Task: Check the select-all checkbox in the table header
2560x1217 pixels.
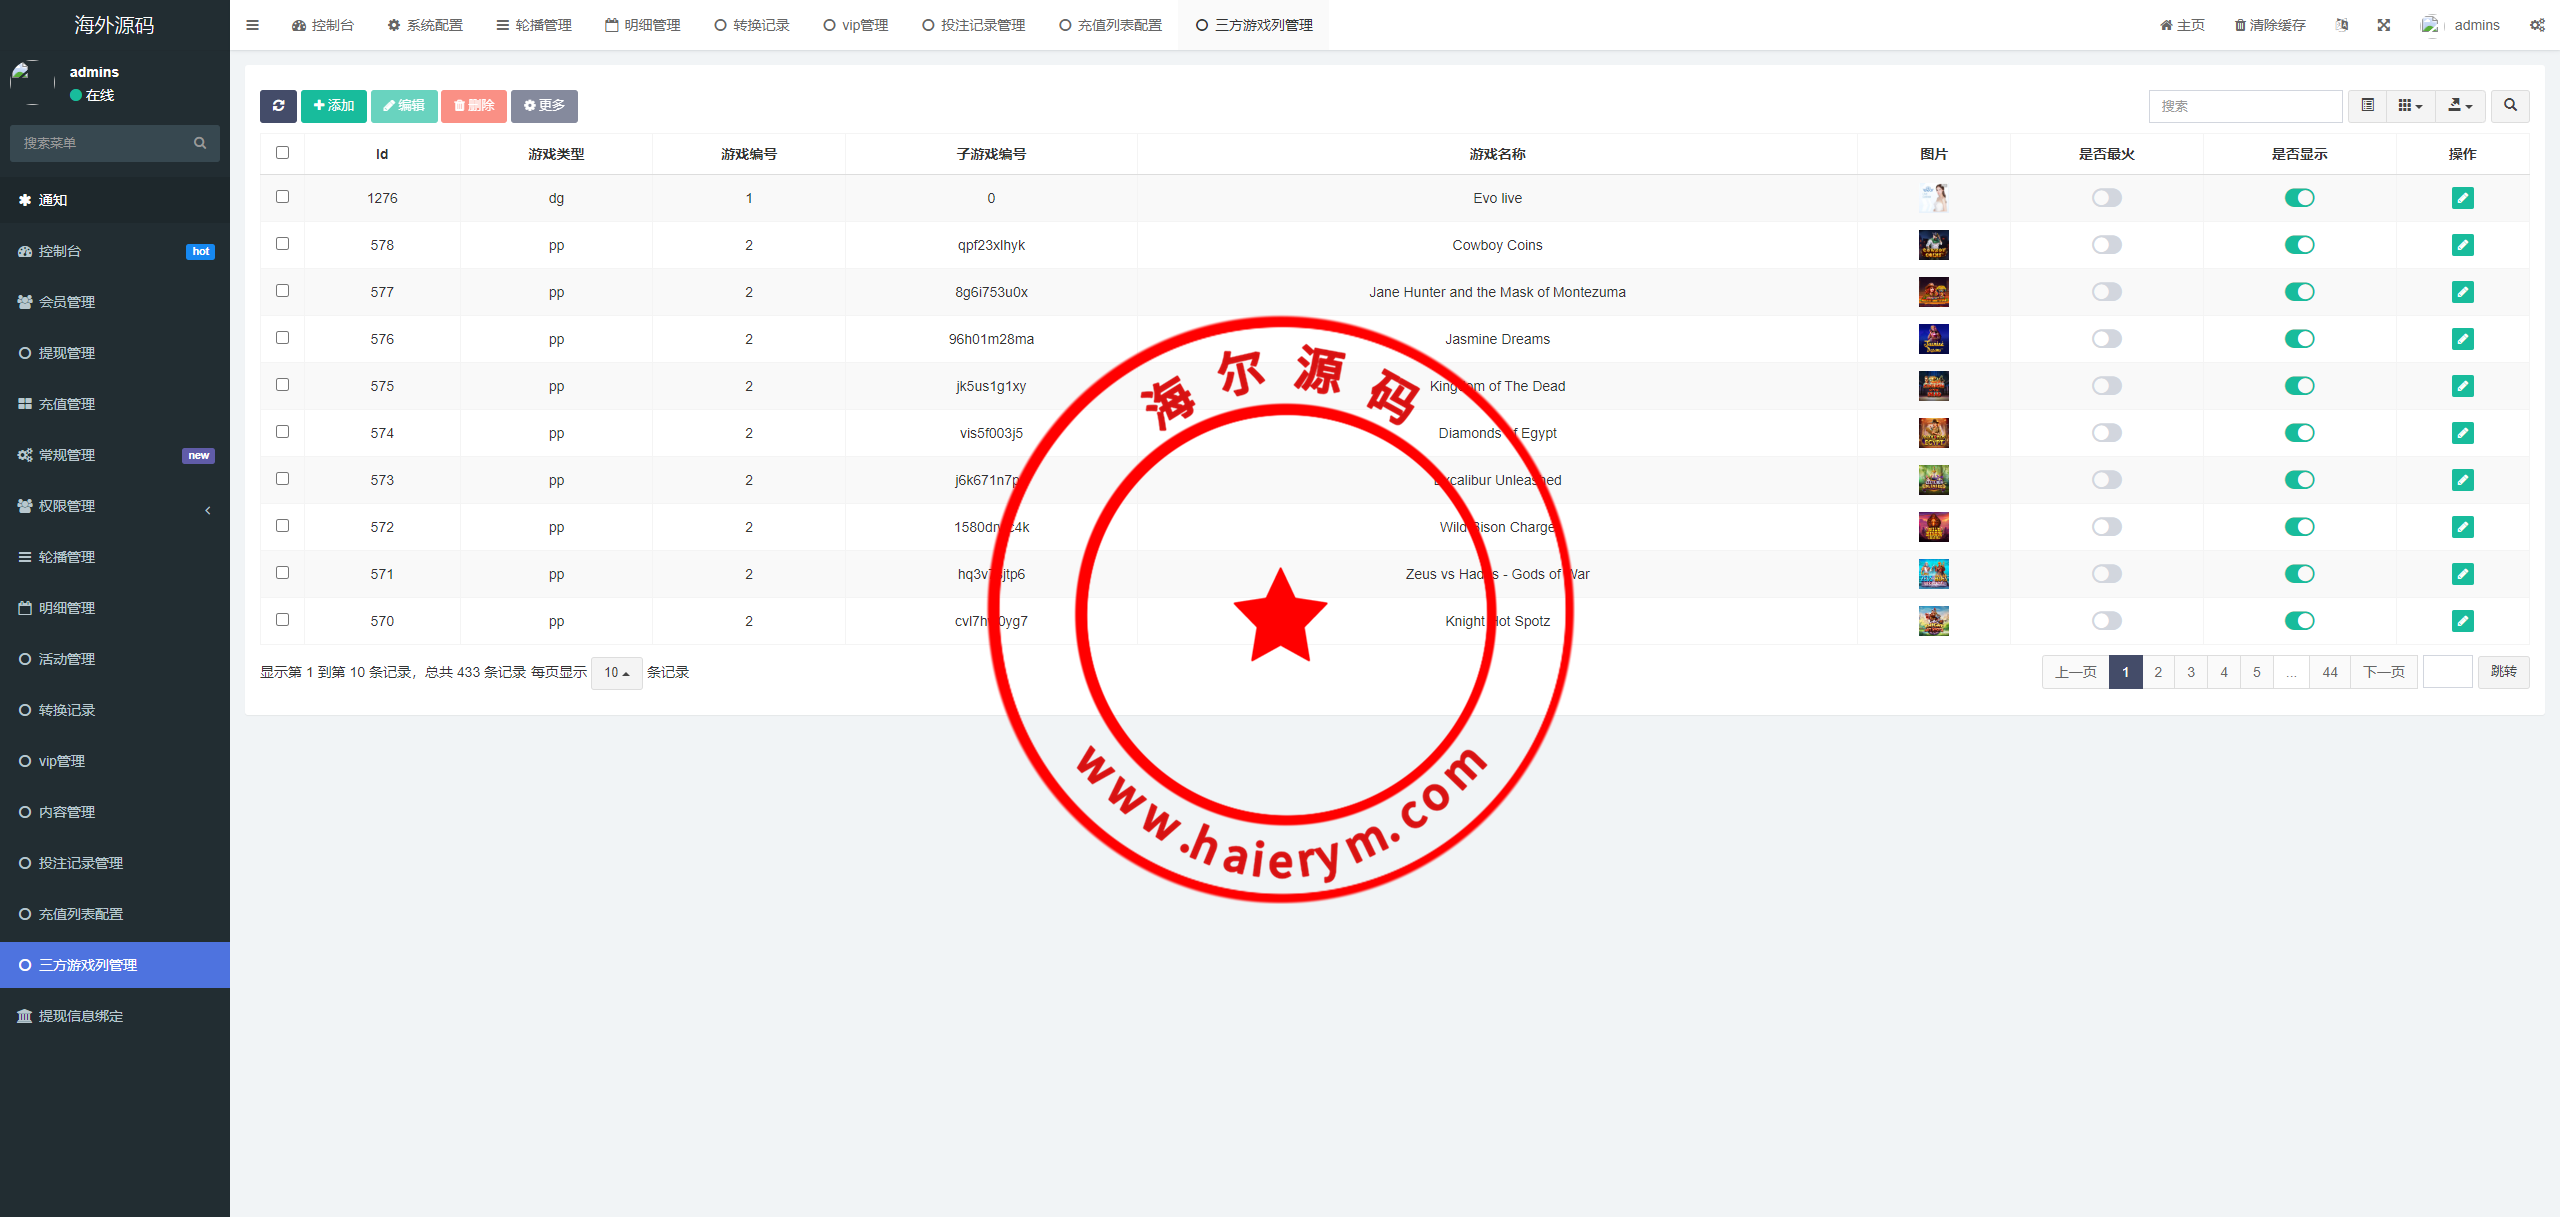Action: (x=282, y=152)
